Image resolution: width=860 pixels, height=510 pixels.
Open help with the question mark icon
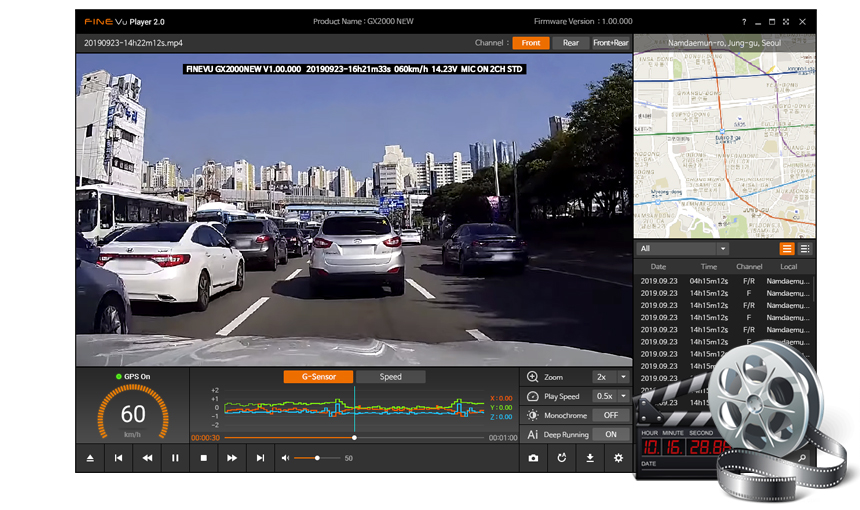tap(743, 21)
